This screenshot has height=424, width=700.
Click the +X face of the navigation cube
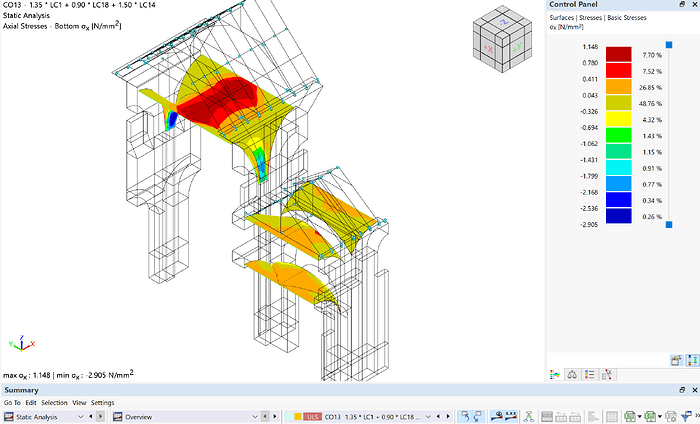pos(489,49)
